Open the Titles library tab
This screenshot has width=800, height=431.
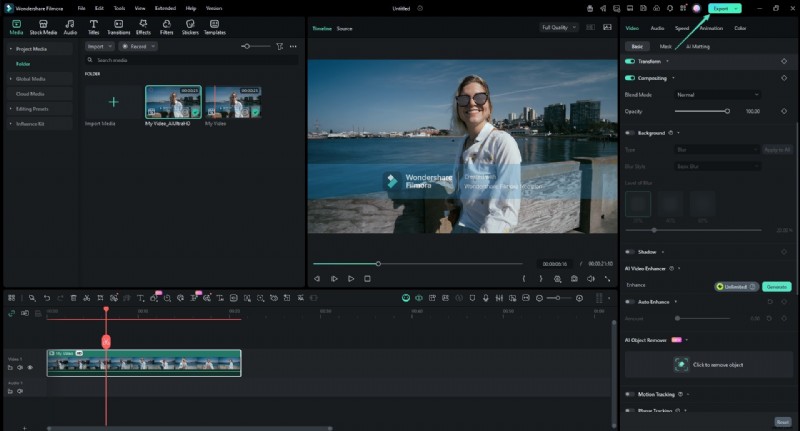tap(93, 26)
